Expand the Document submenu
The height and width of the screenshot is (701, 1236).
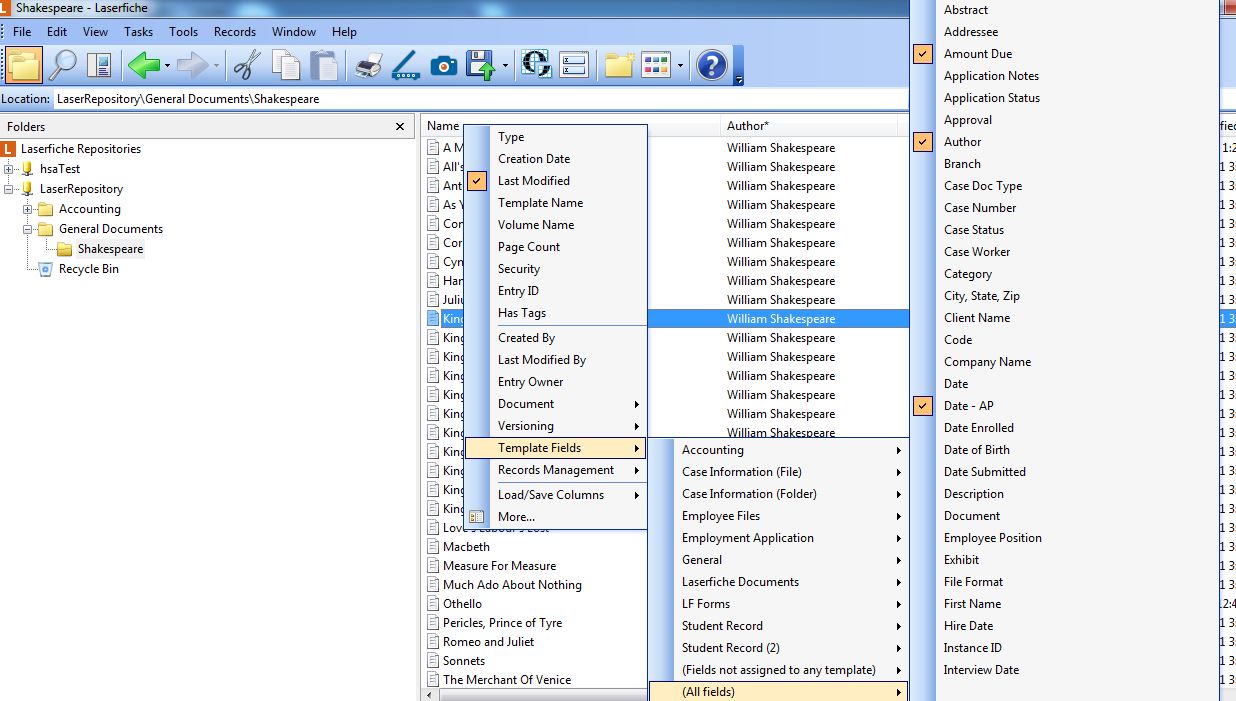[x=556, y=404]
